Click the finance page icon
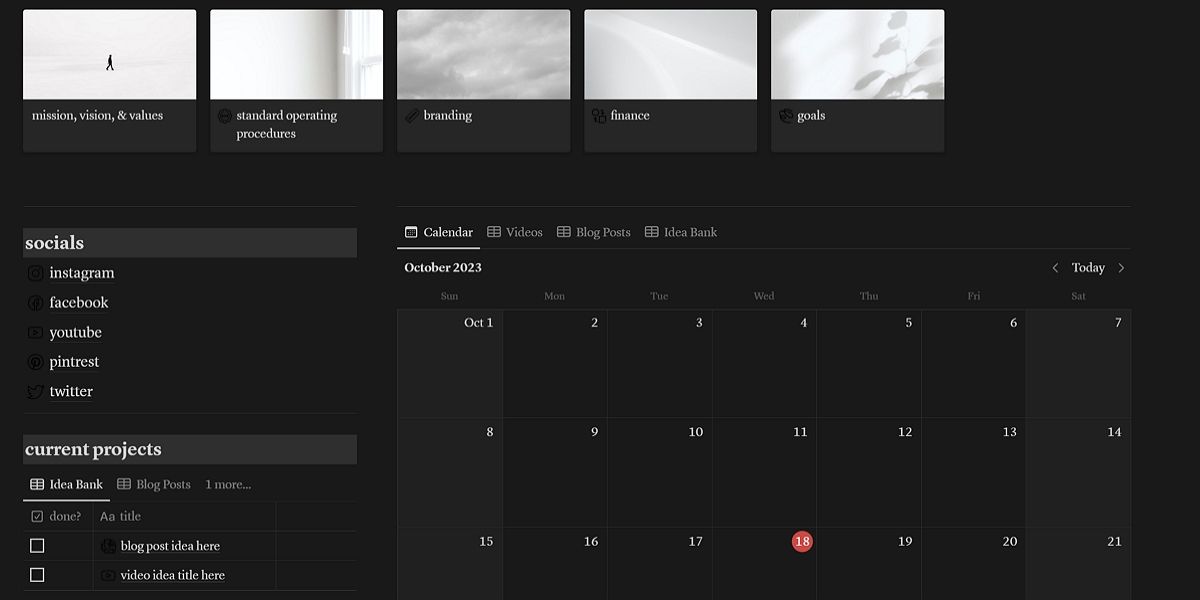The image size is (1200, 600). point(598,116)
